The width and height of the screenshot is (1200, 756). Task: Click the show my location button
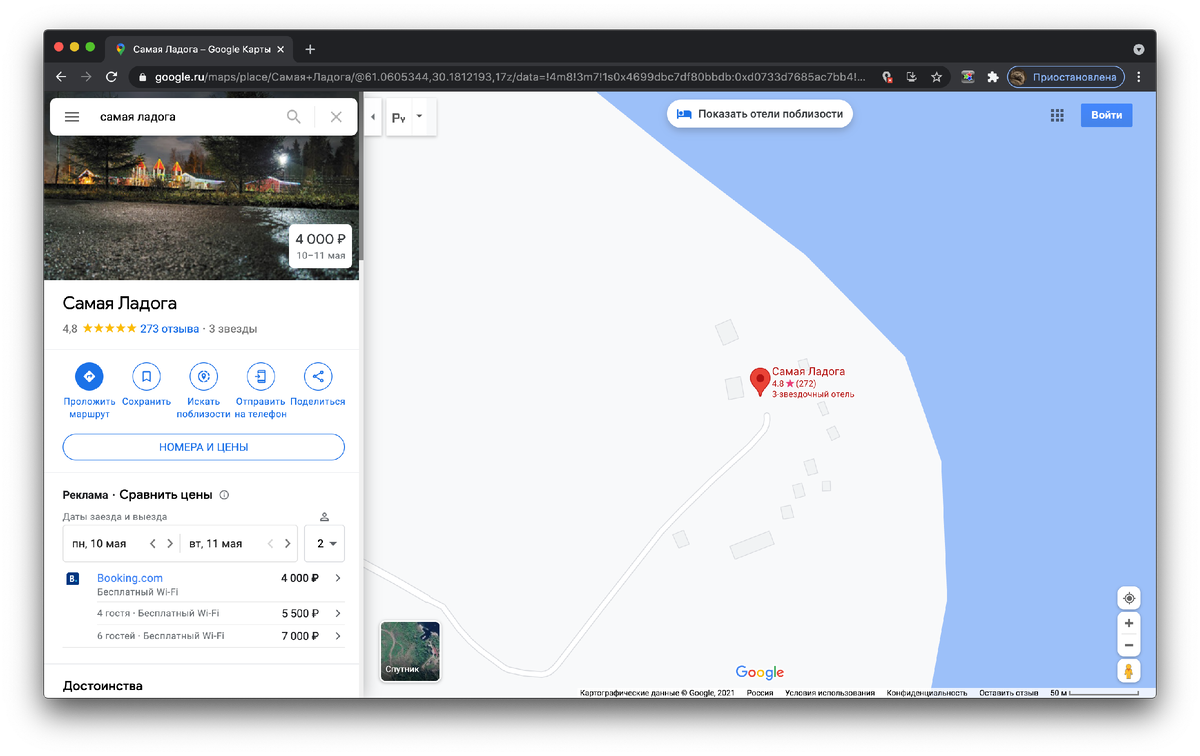tap(1129, 598)
